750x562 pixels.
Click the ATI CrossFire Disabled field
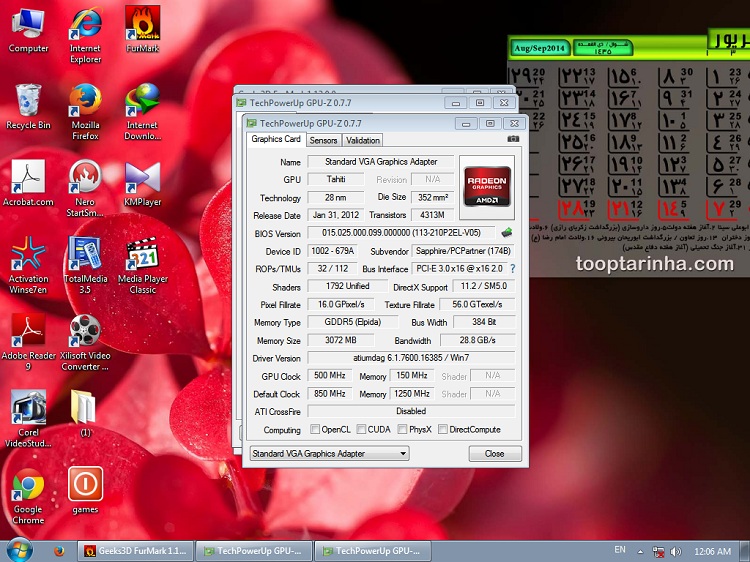(x=411, y=411)
